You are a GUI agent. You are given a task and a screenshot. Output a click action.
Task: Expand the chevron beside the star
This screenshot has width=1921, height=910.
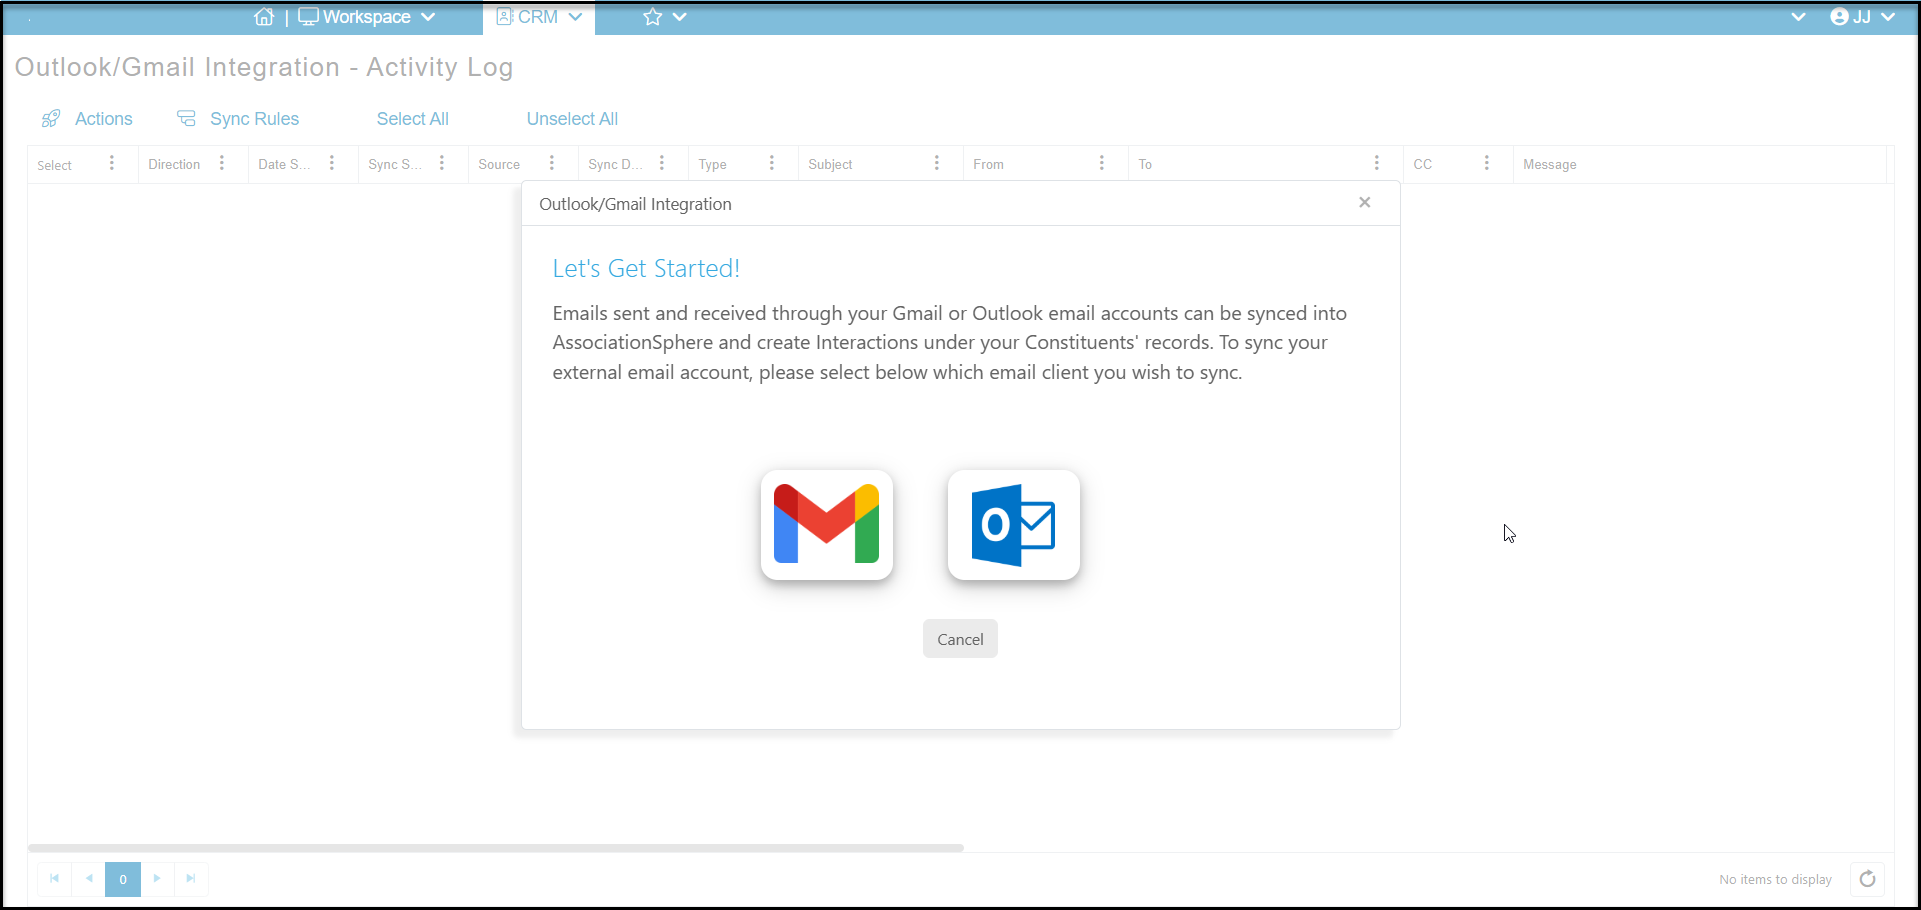tap(680, 17)
